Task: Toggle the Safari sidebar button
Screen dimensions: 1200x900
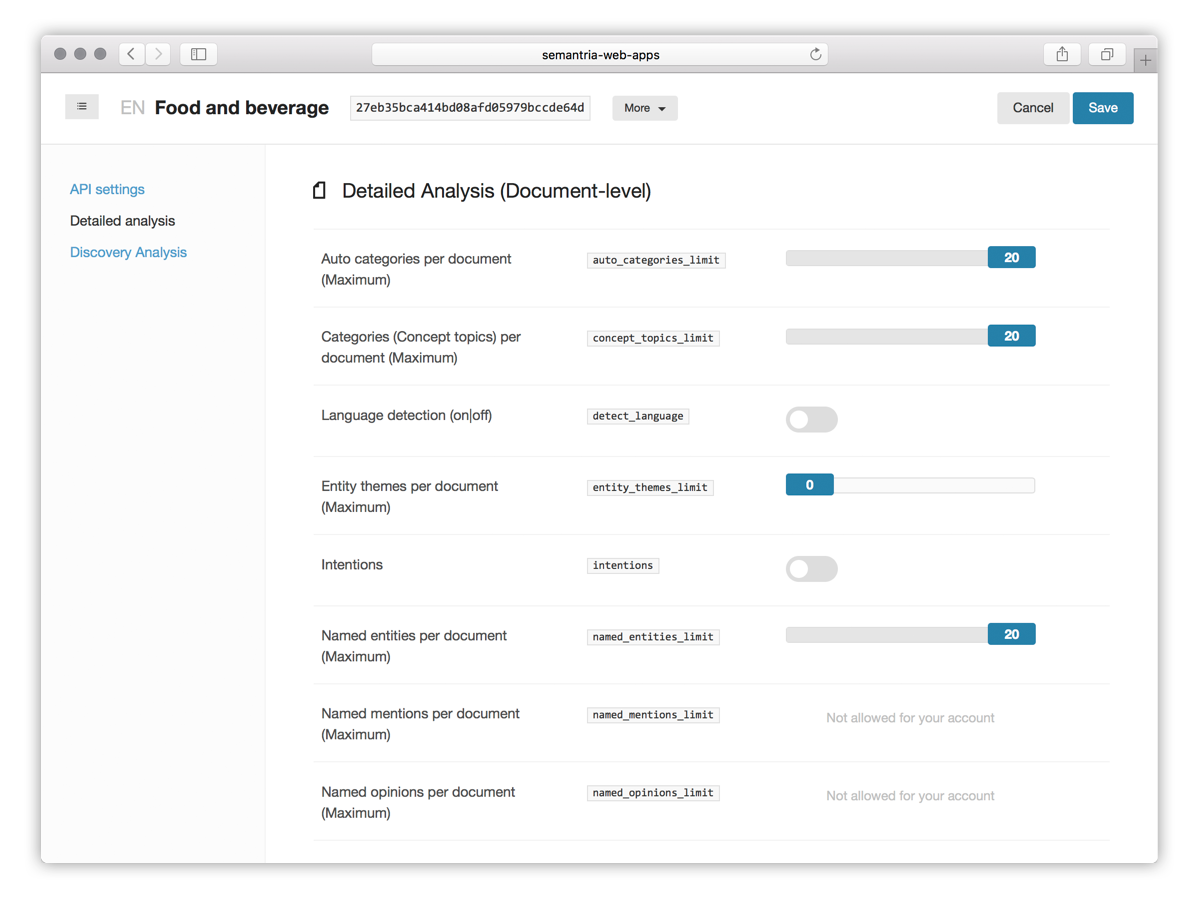Action: pos(198,54)
